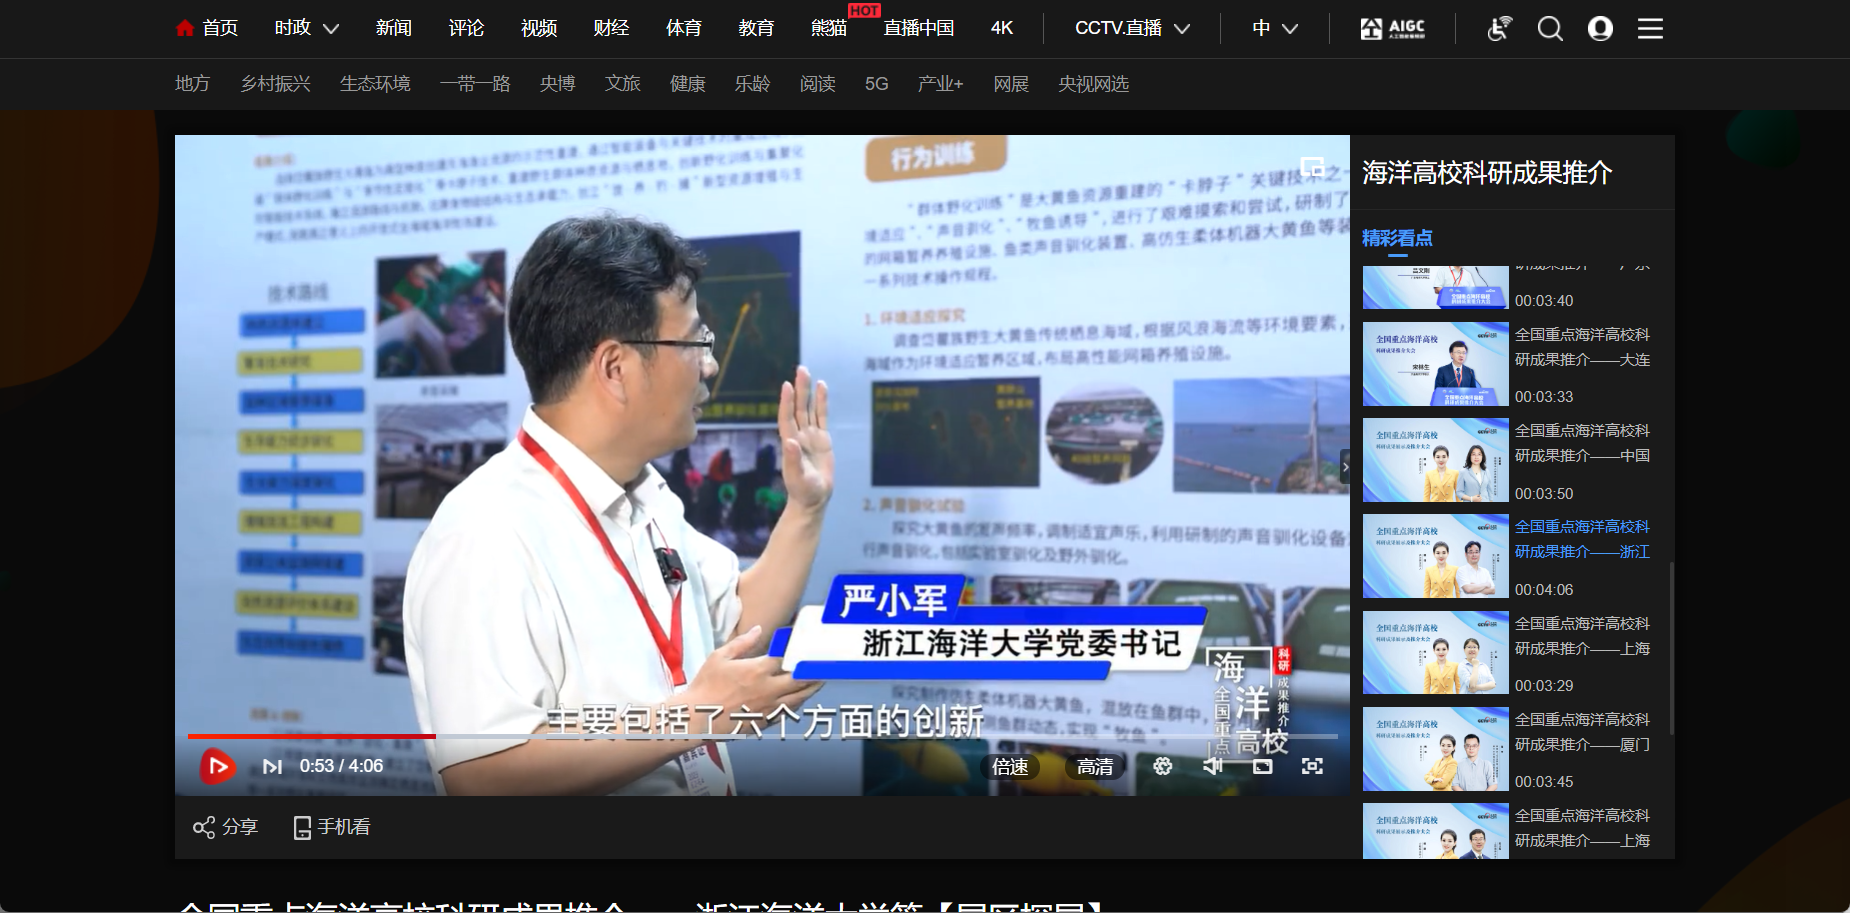Open 生态环境 sub-navigation link

375,84
